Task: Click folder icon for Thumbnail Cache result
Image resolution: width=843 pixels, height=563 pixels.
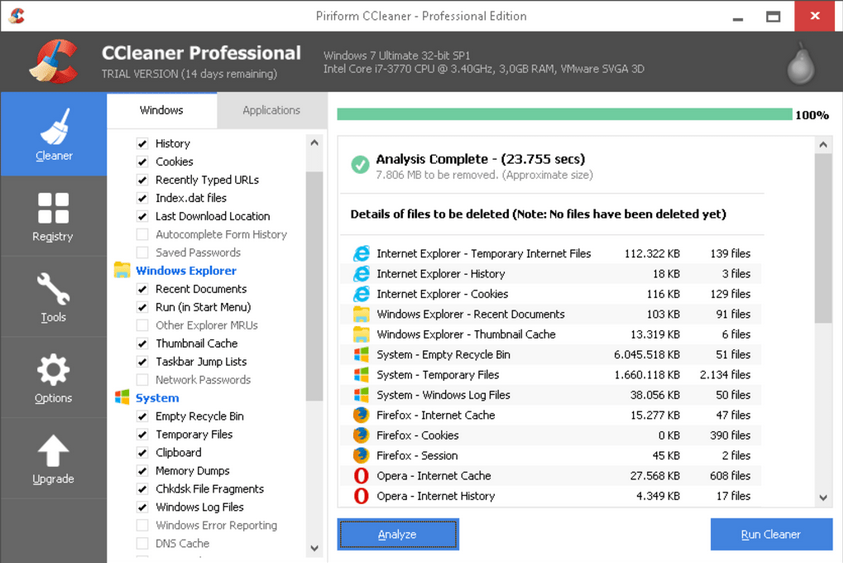Action: click(x=361, y=334)
